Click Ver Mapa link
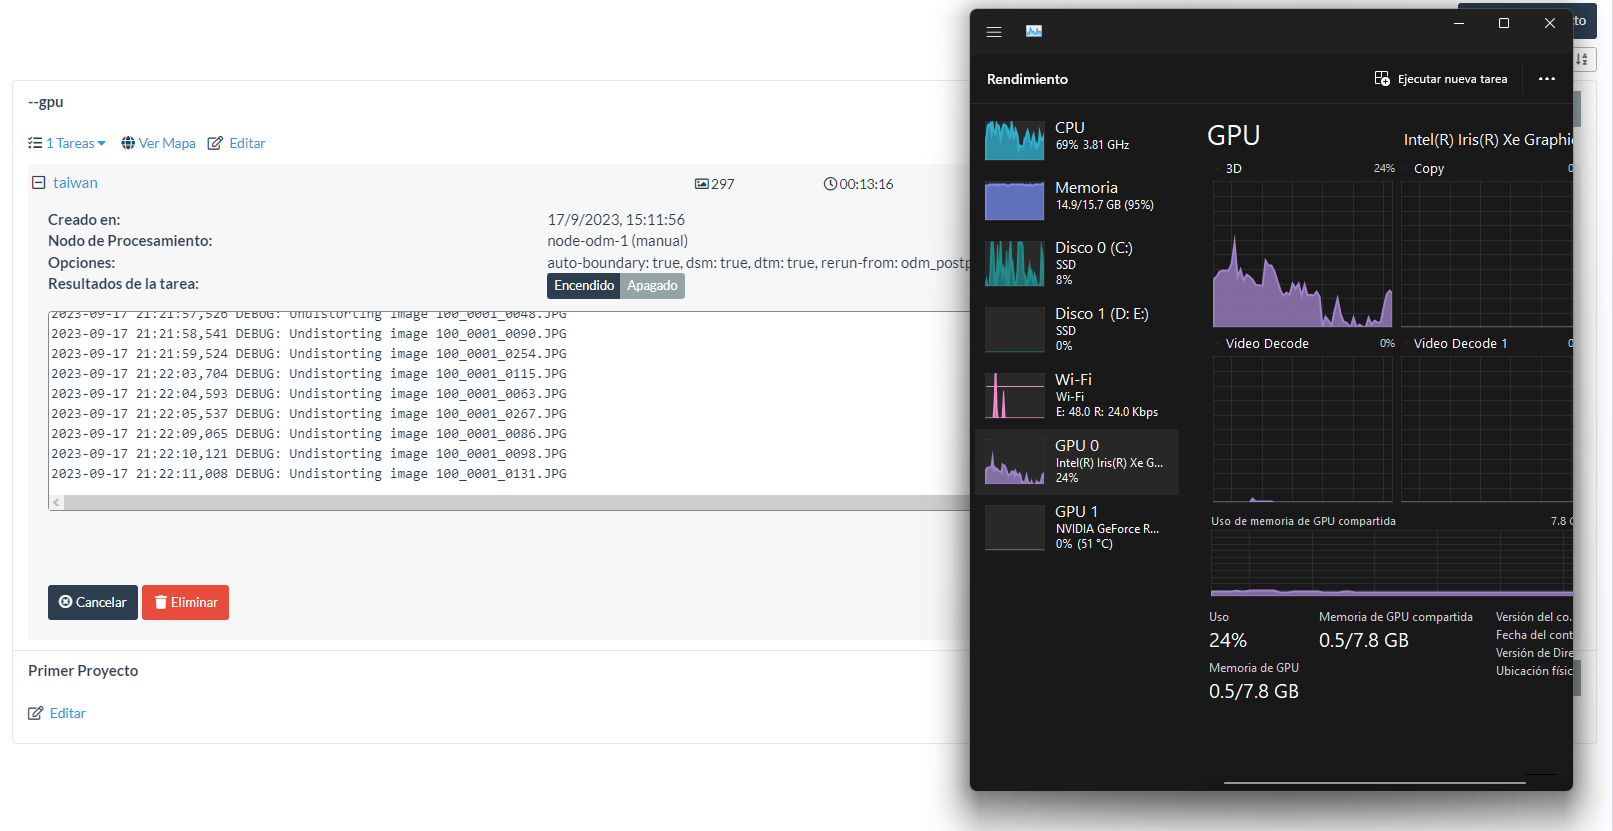The height and width of the screenshot is (831, 1613). 167,143
